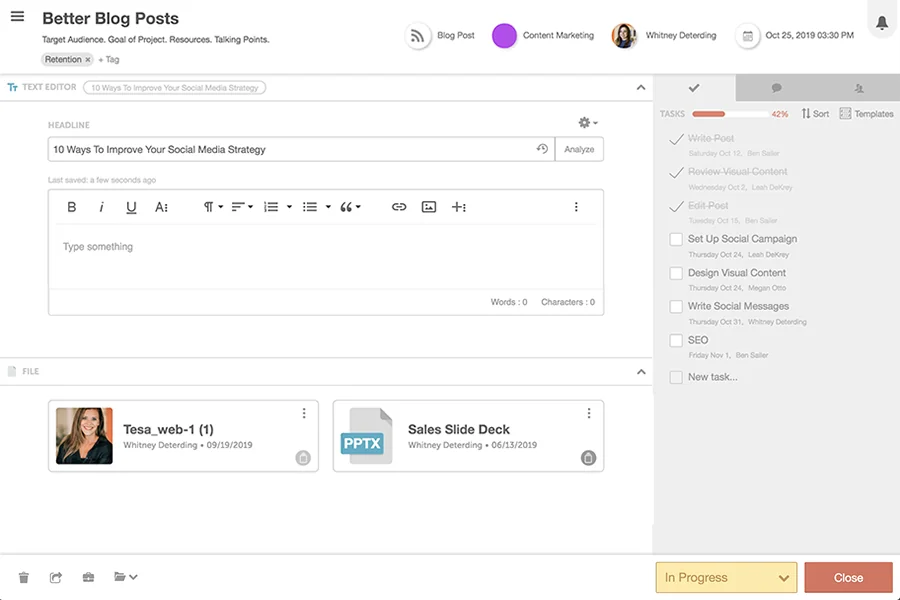Delete the content using the trash icon
Screen dimensions: 900x600
coord(23,577)
